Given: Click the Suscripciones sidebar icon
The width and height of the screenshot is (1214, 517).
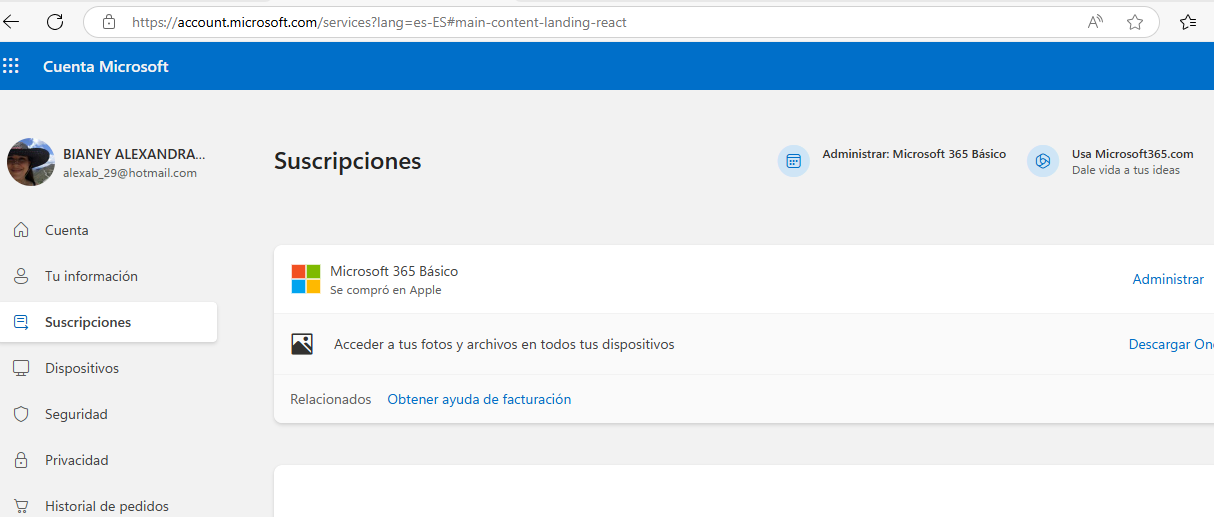Looking at the screenshot, I should (x=20, y=322).
